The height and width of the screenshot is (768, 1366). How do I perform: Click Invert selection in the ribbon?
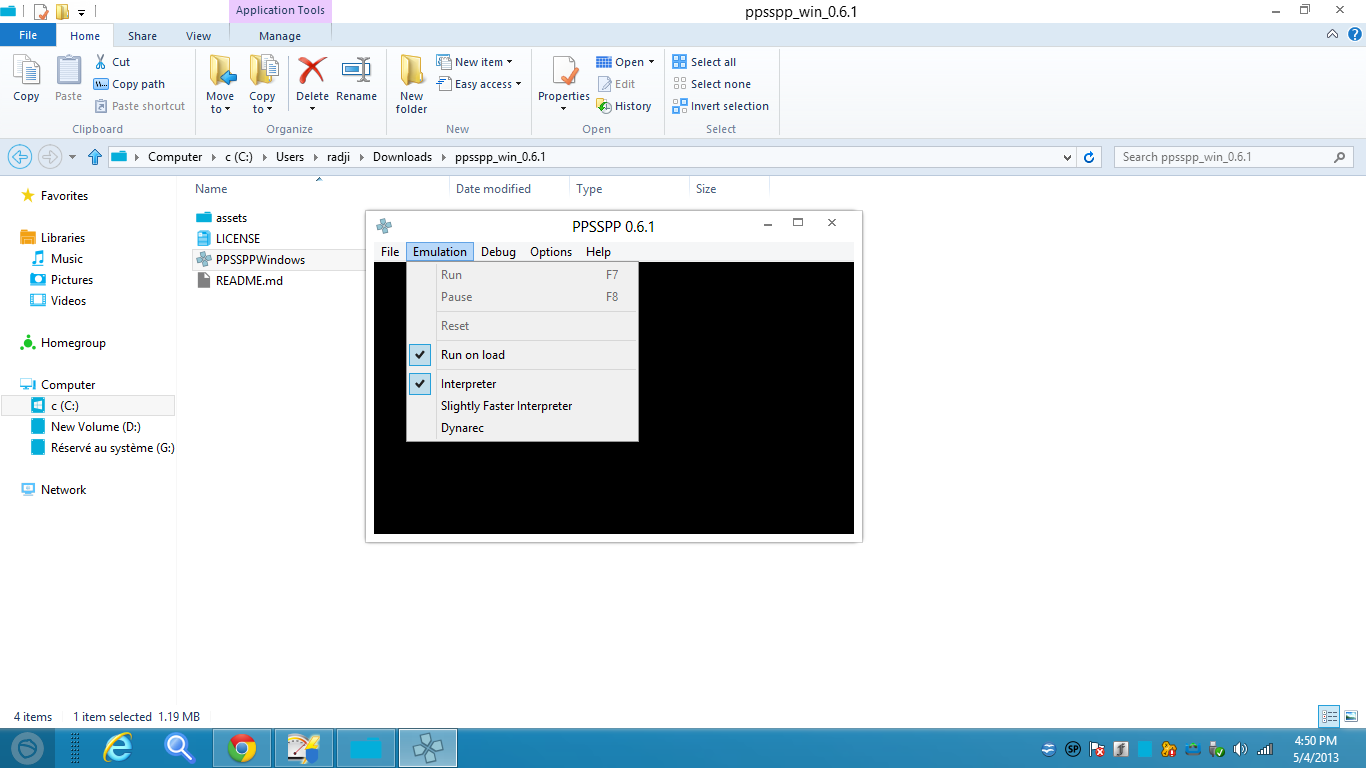[x=729, y=106]
